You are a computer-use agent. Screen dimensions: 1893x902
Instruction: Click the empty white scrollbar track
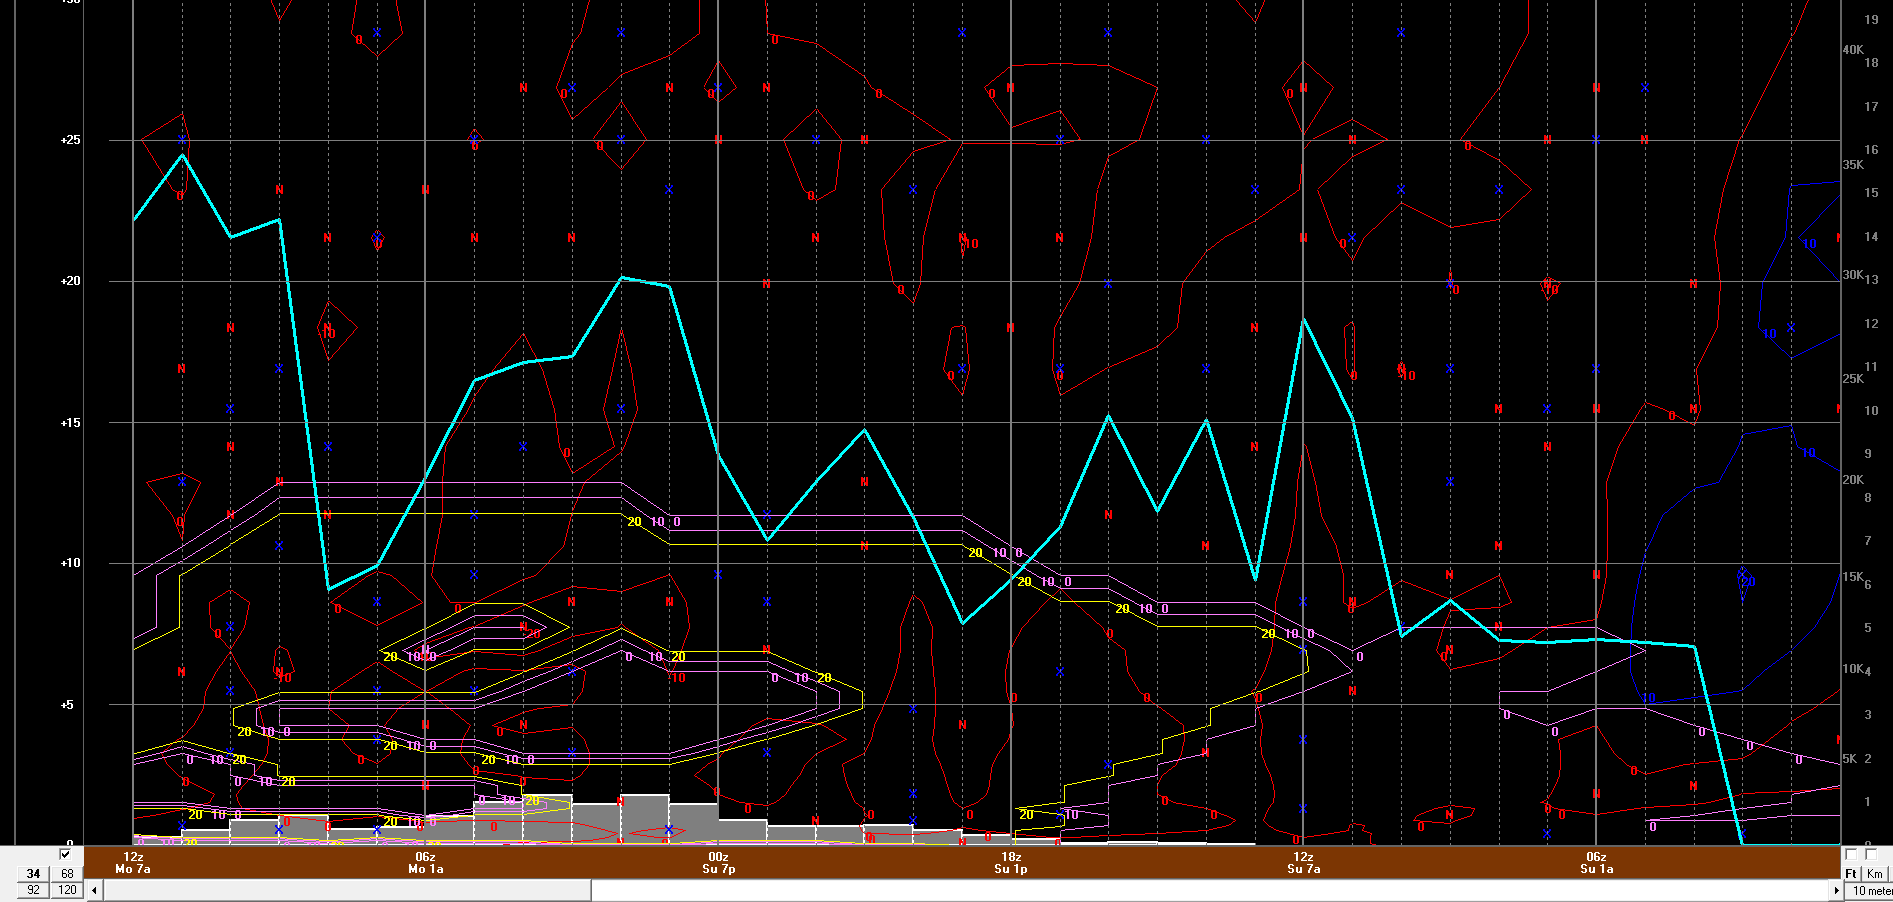1200,890
